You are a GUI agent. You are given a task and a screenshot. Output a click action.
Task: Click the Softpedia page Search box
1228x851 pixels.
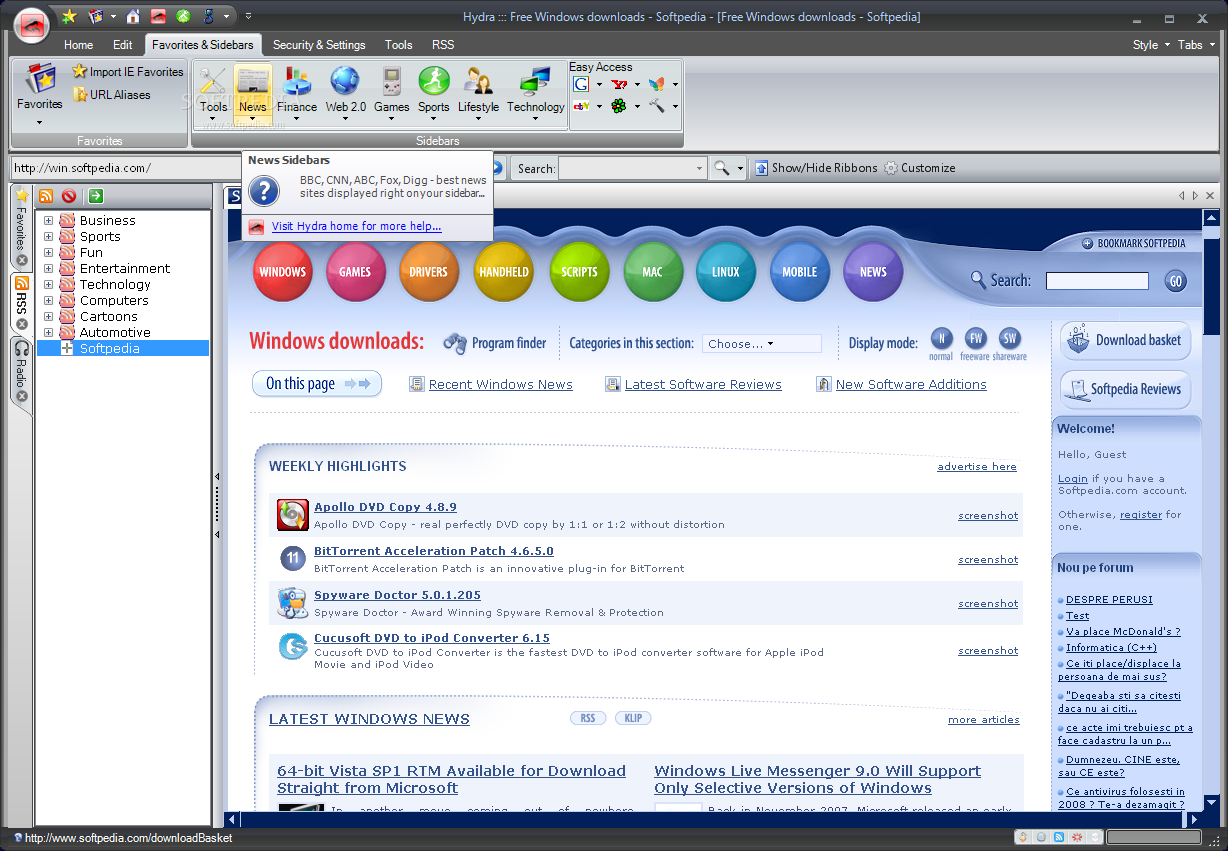(x=1097, y=281)
